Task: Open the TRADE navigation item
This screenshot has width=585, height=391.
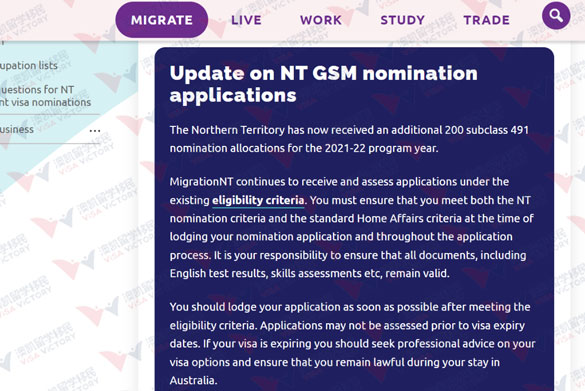Action: [x=487, y=20]
